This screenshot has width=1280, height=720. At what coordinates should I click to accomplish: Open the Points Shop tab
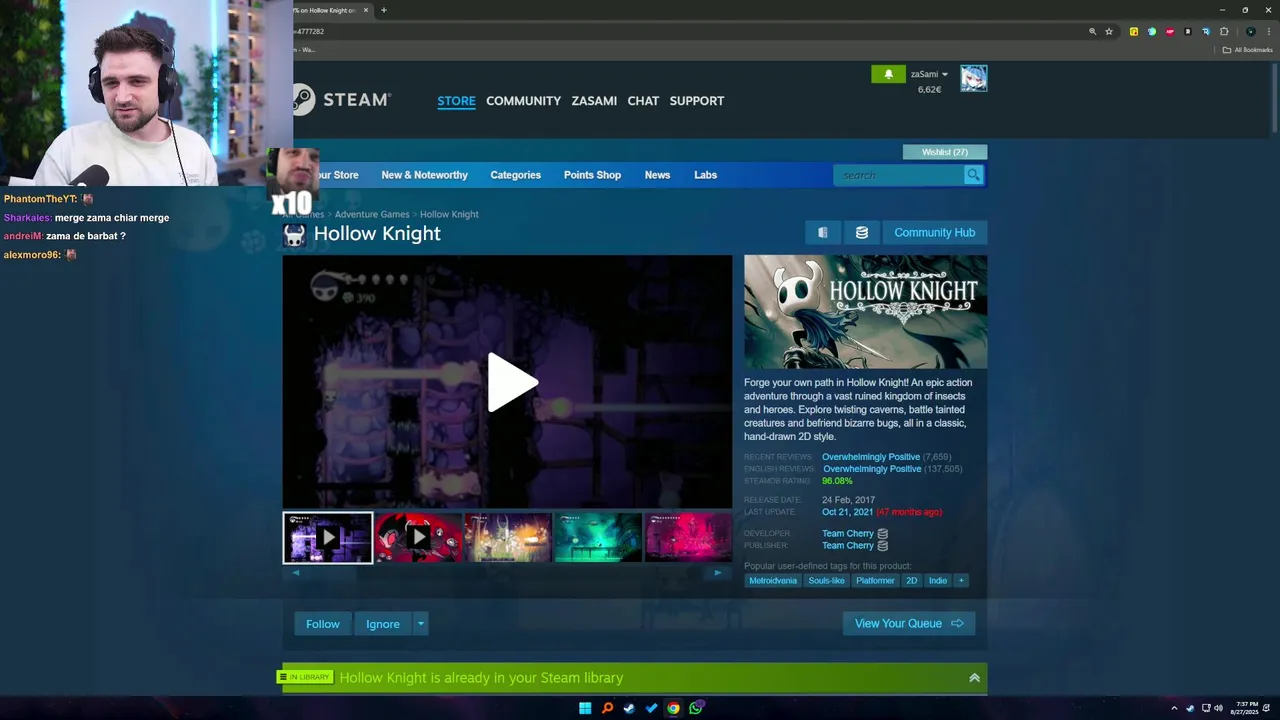[x=592, y=175]
